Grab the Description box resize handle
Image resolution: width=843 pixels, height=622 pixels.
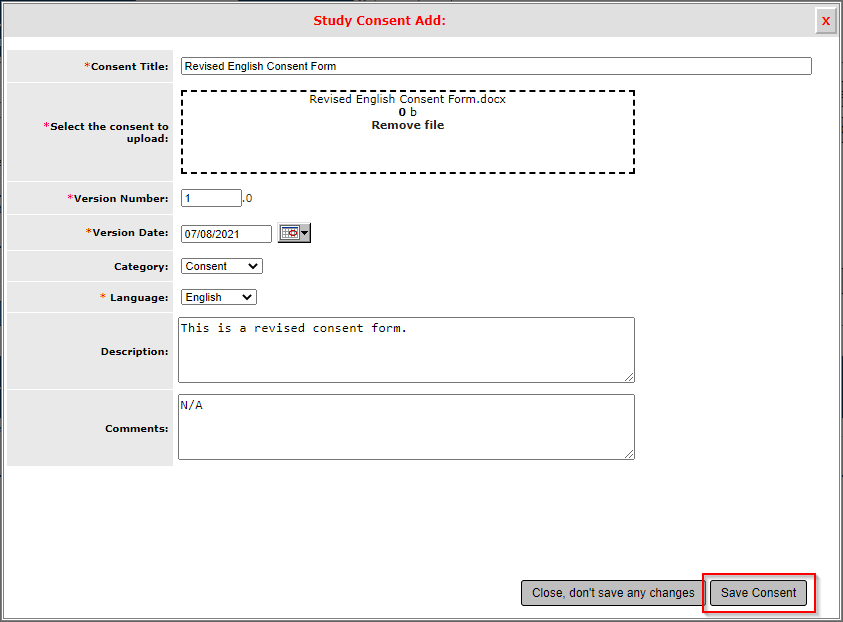[x=629, y=377]
